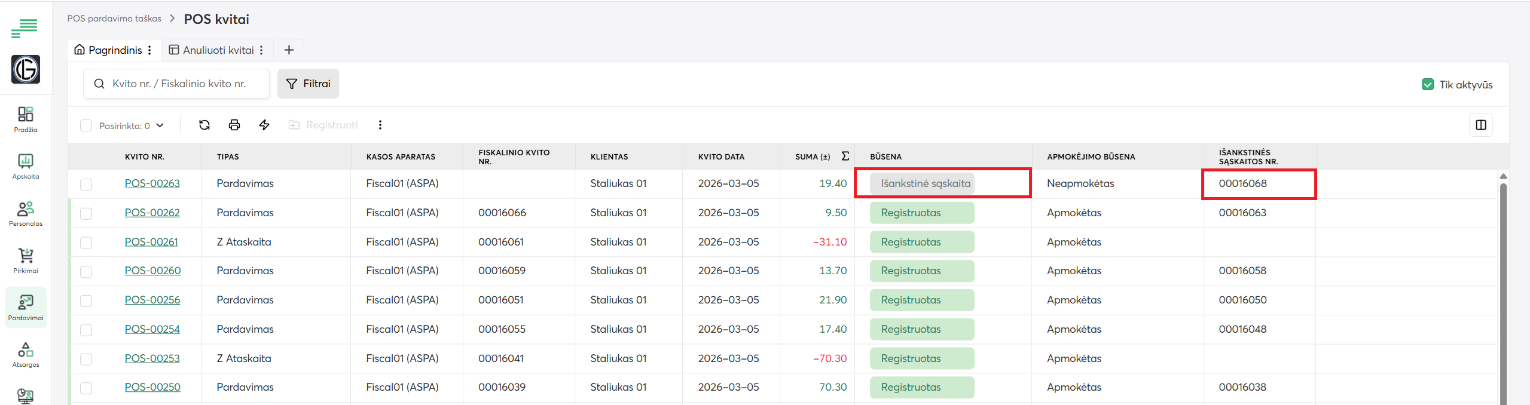
Task: Add a new tab with the plus button
Action: 288,50
